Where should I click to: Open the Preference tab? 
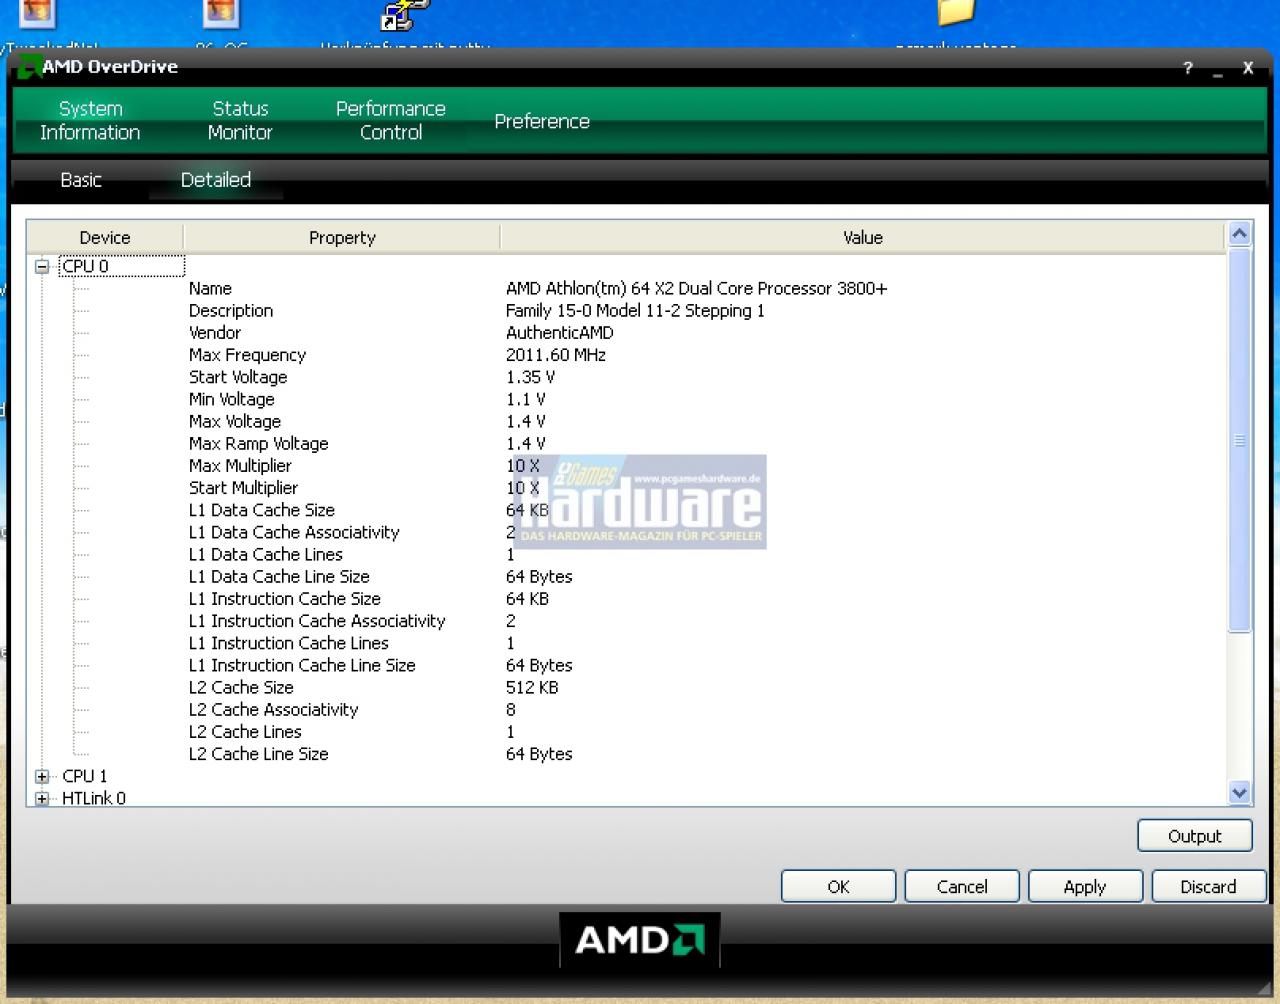[542, 121]
